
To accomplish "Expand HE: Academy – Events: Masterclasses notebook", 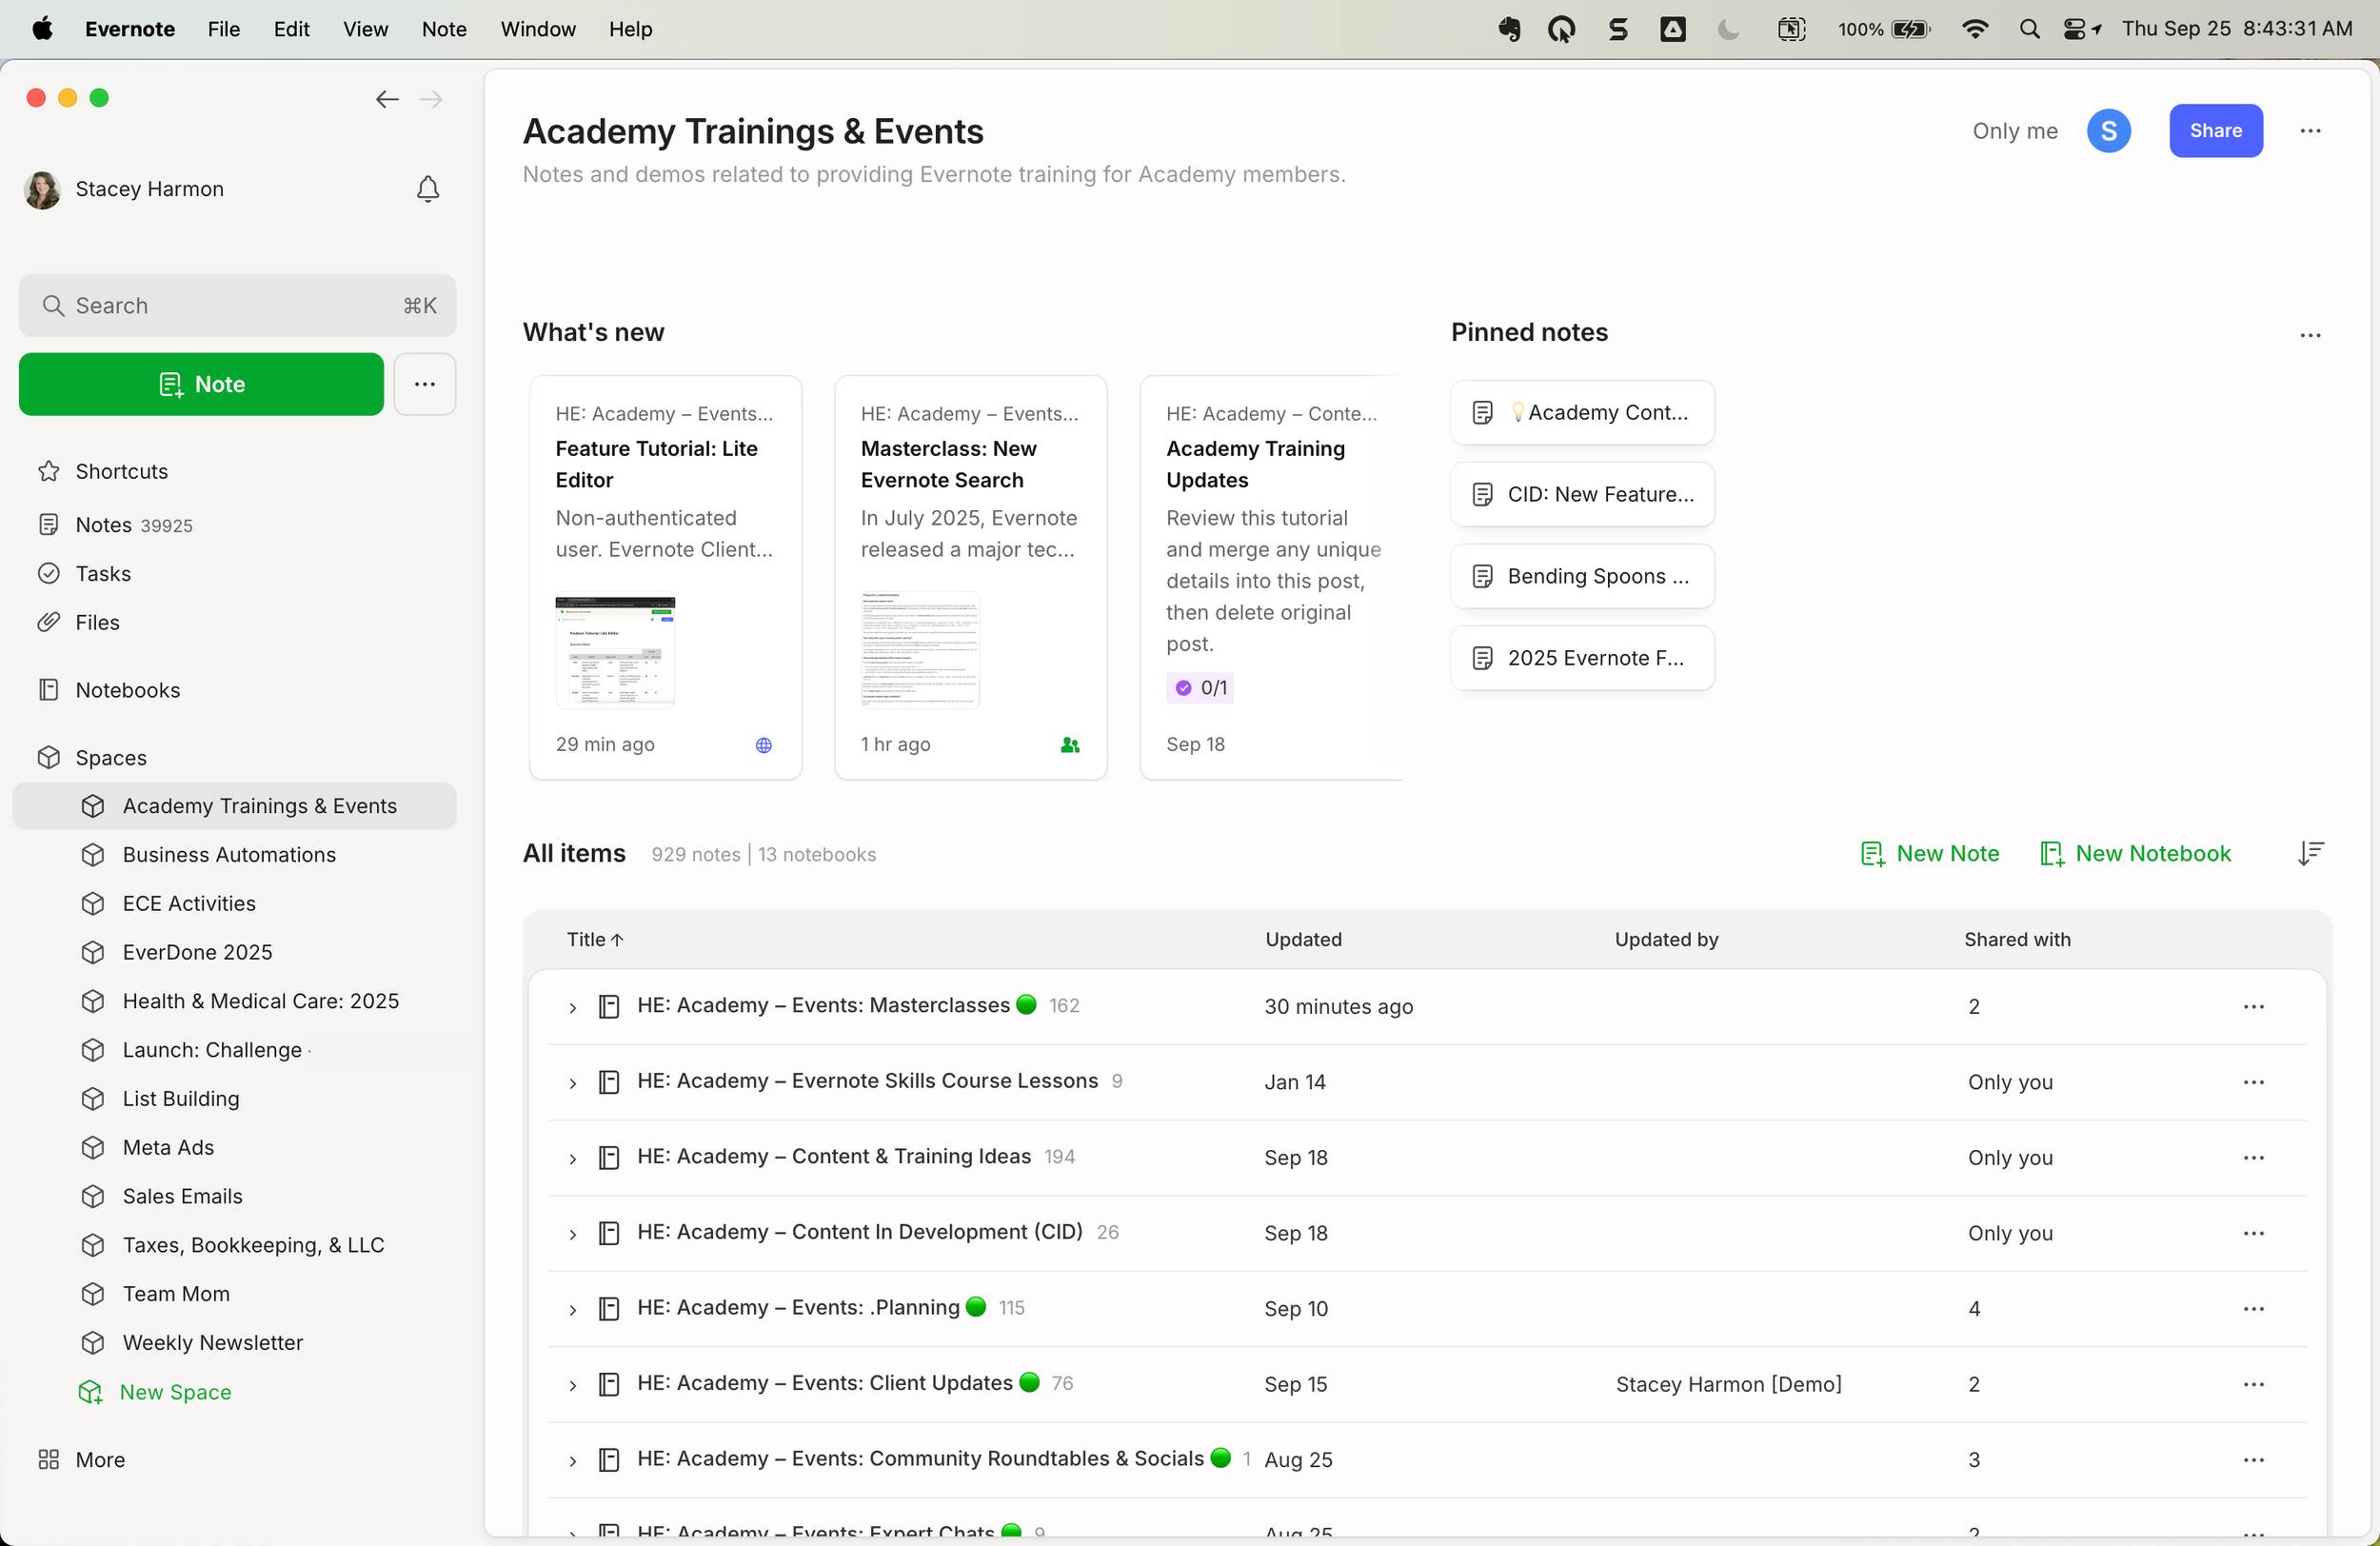I will (x=572, y=1007).
